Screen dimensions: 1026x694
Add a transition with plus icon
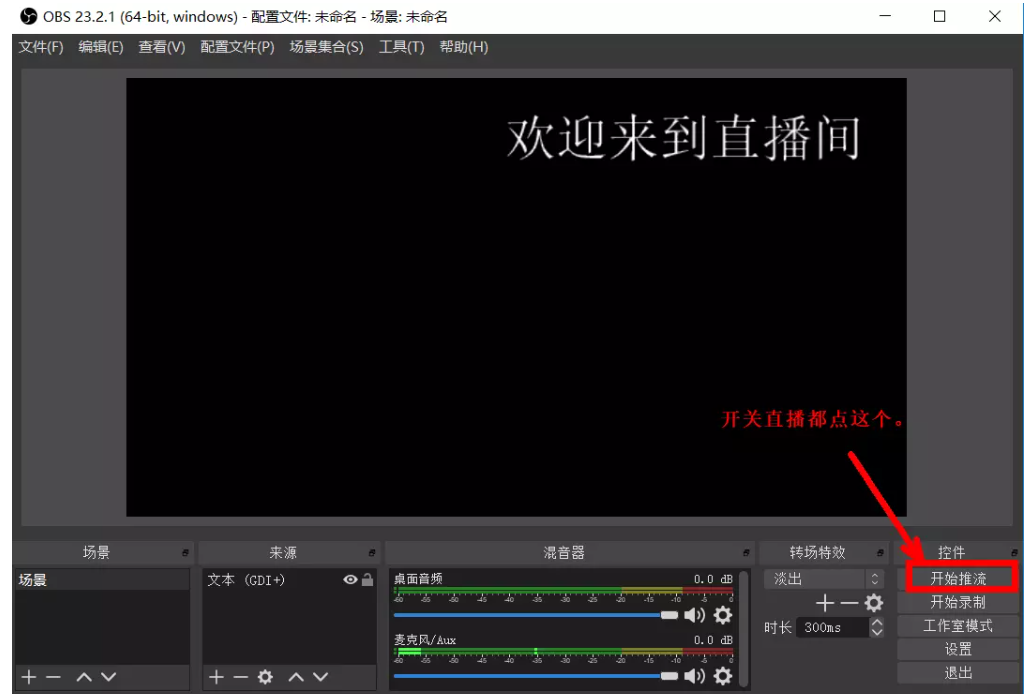pyautogui.click(x=824, y=602)
